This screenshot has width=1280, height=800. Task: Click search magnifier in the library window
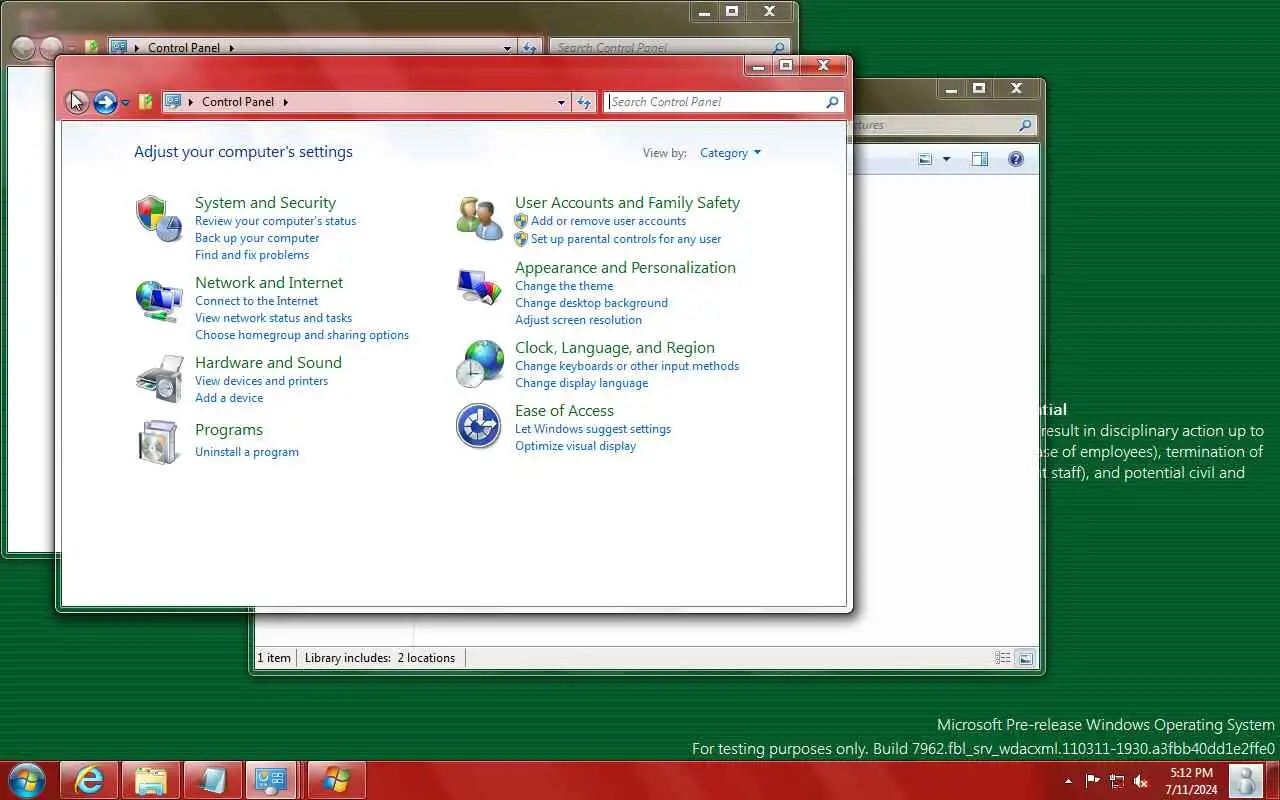pyautogui.click(x=1025, y=125)
